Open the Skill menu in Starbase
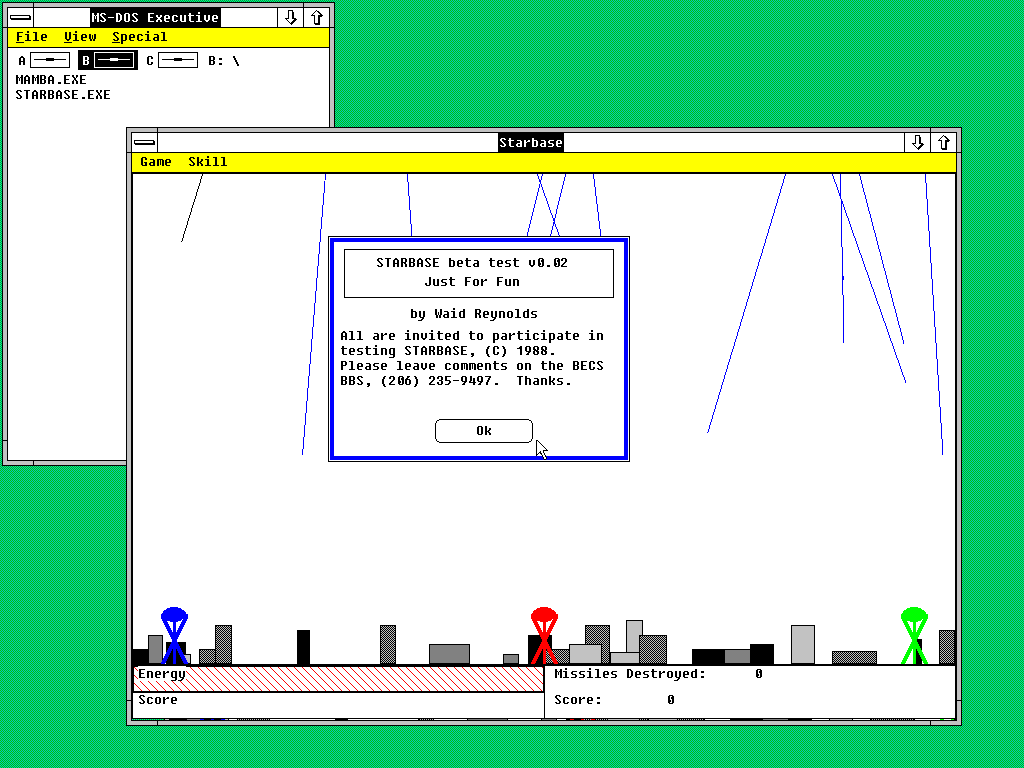 (x=208, y=162)
